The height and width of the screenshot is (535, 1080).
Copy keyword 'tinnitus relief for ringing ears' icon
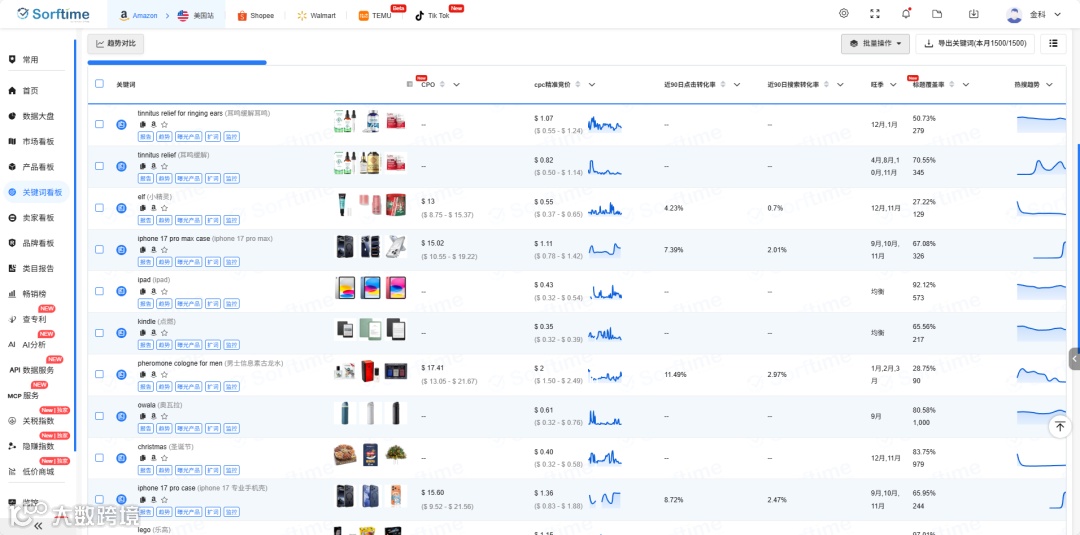pos(143,125)
